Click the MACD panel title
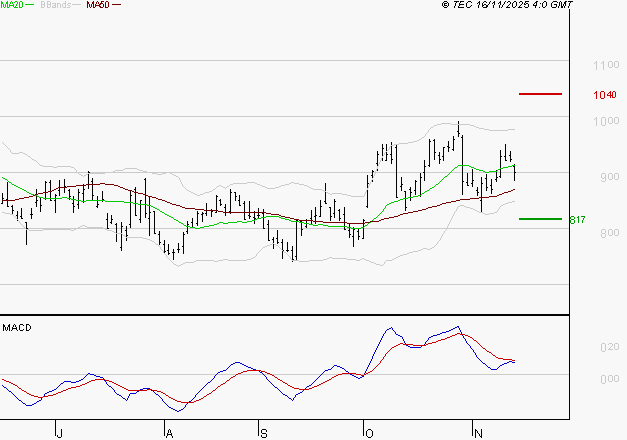 (x=17, y=328)
